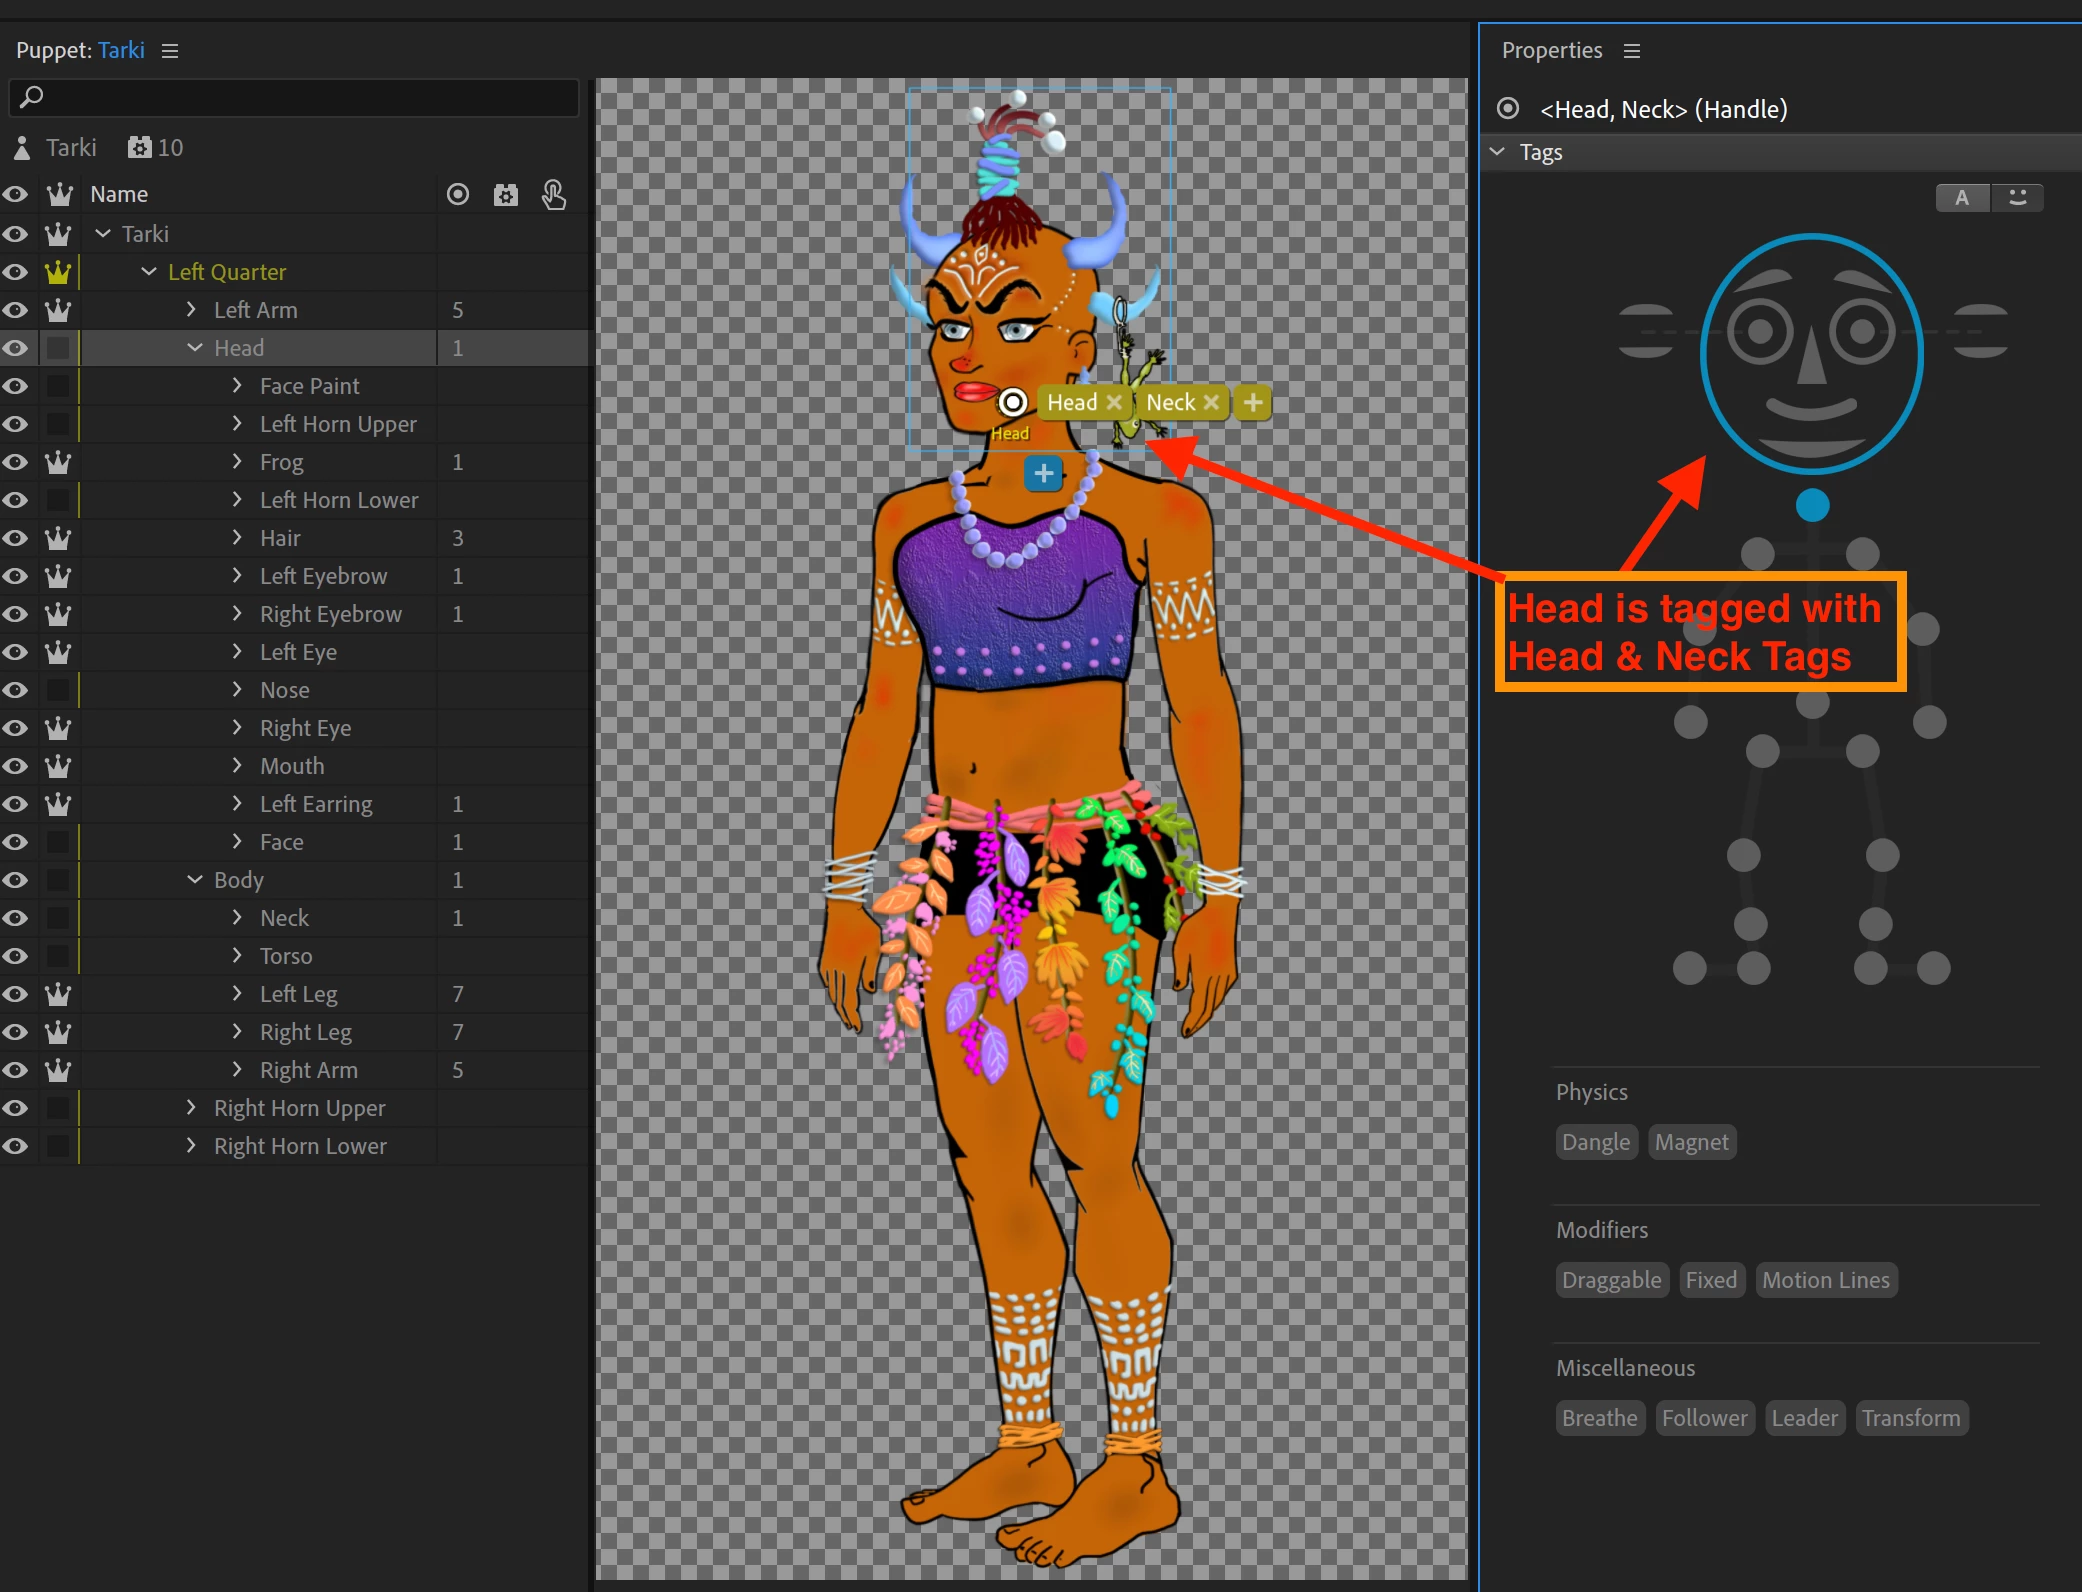Click the yellow crown on Left Quarter
This screenshot has width=2082, height=1592.
[x=58, y=272]
